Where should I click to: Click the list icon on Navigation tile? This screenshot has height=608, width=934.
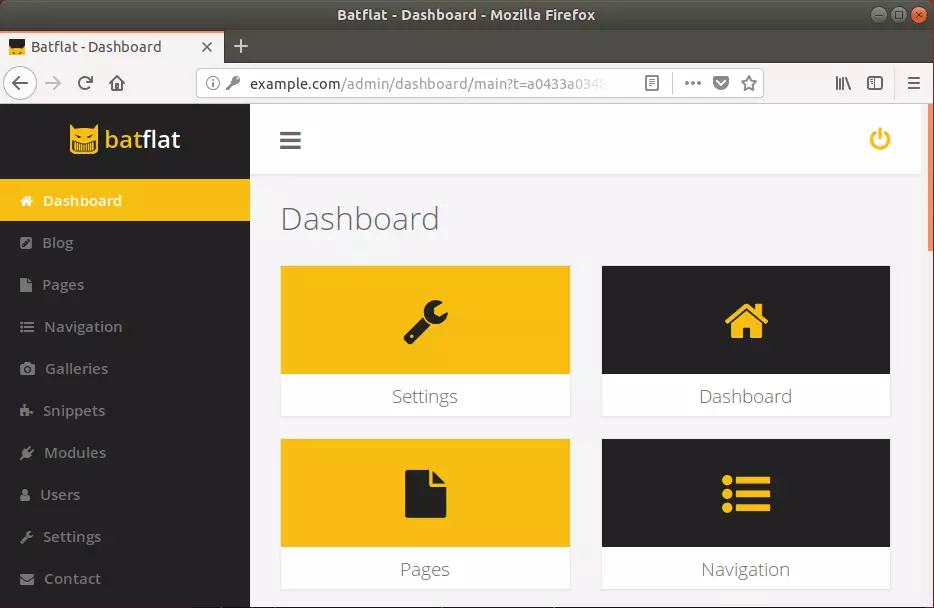746,494
